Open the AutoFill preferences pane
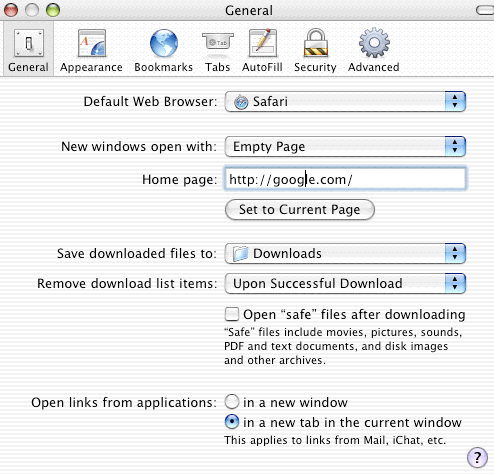494x474 pixels. click(x=262, y=50)
